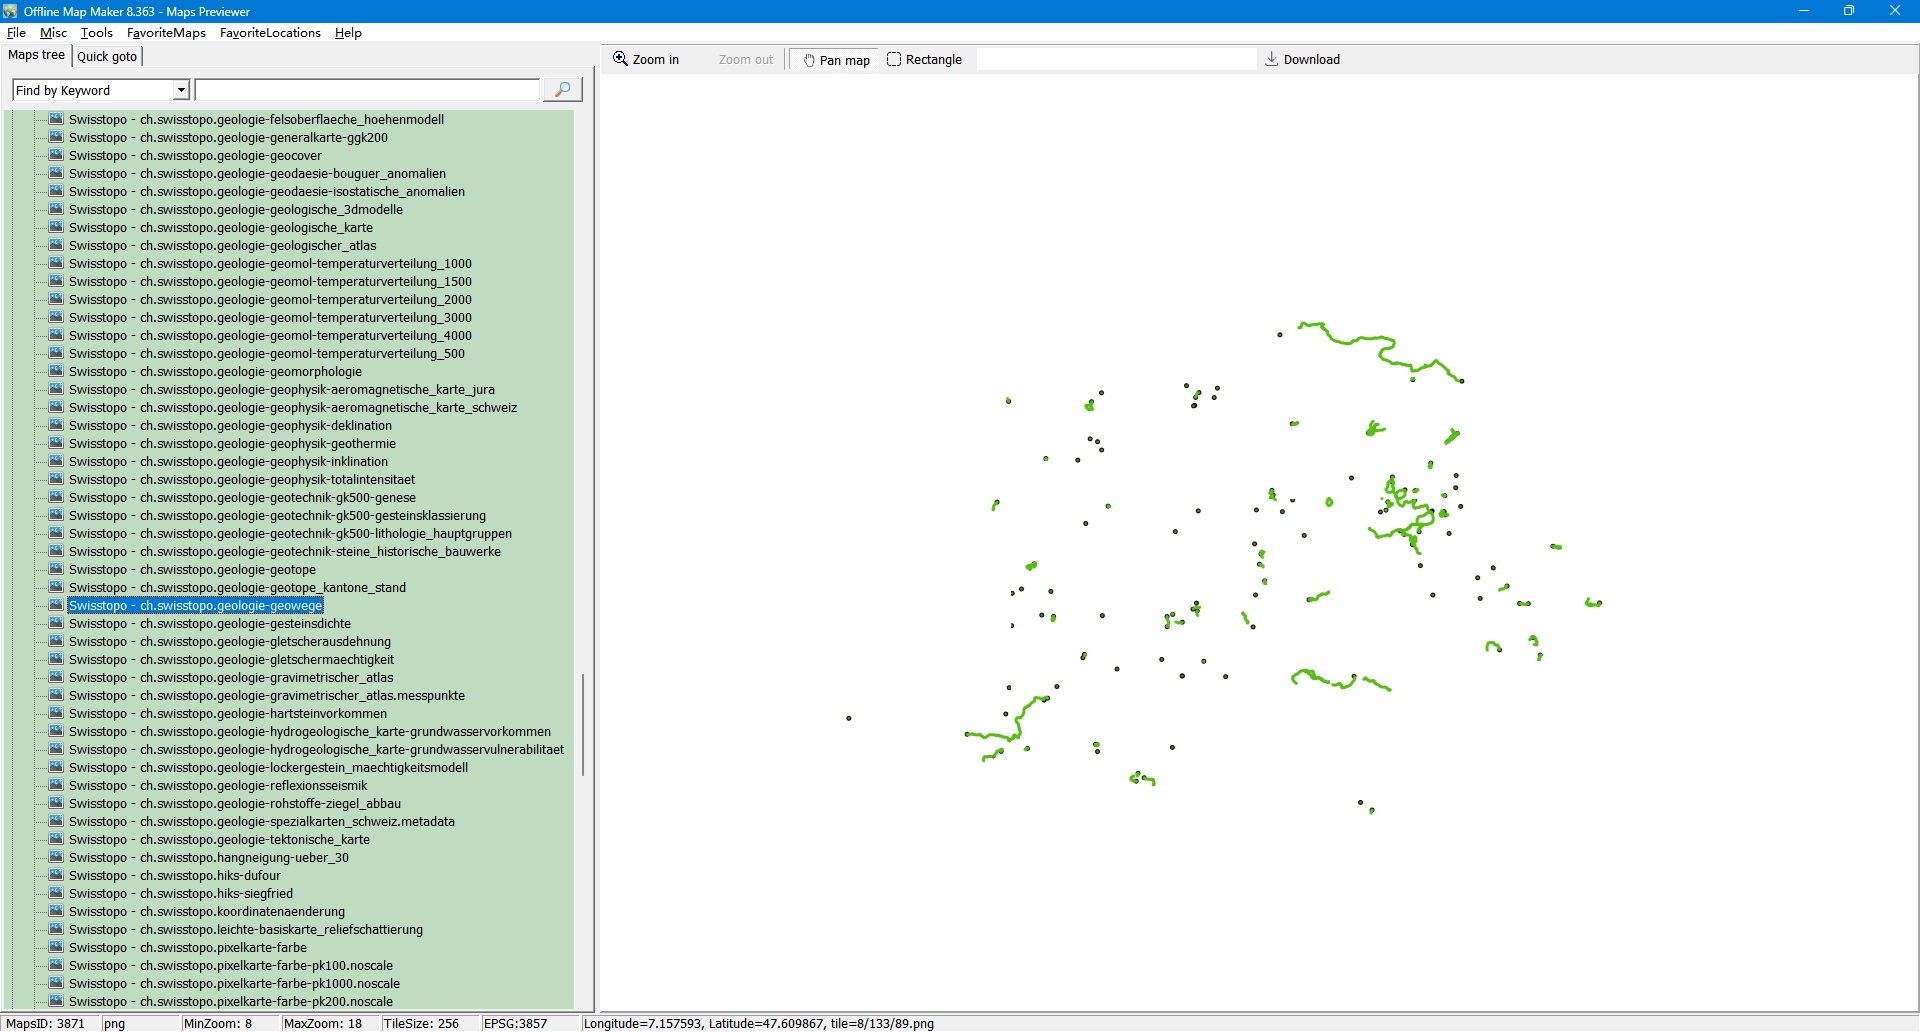Open the Find by Keyword dropdown
Screen dimensions: 1920x1032
[x=181, y=90]
